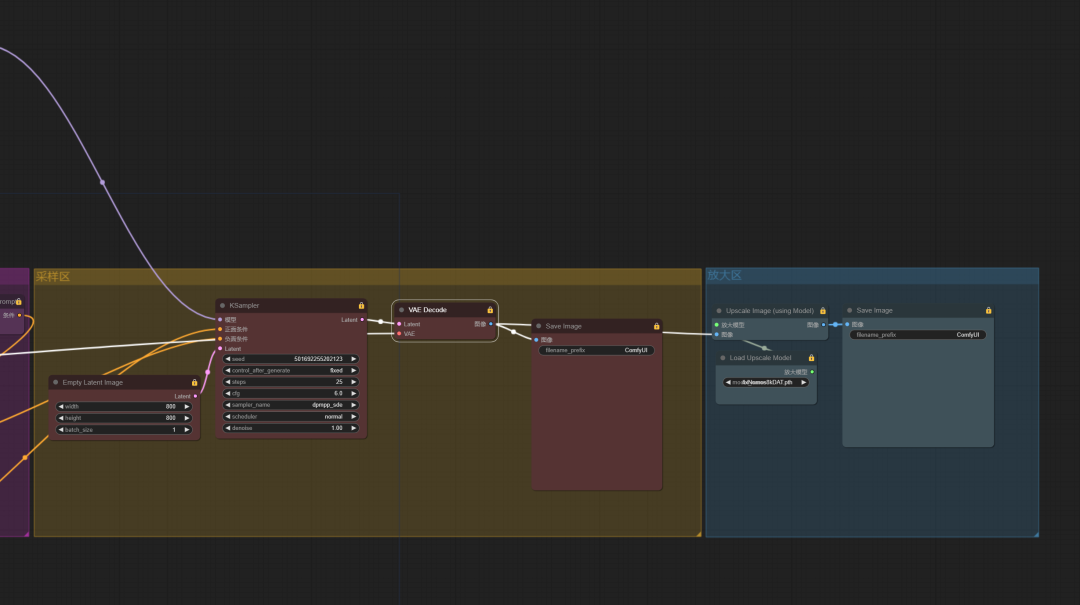Click the 正面条件 input port on KSampler
The height and width of the screenshot is (605, 1080).
tap(220, 329)
